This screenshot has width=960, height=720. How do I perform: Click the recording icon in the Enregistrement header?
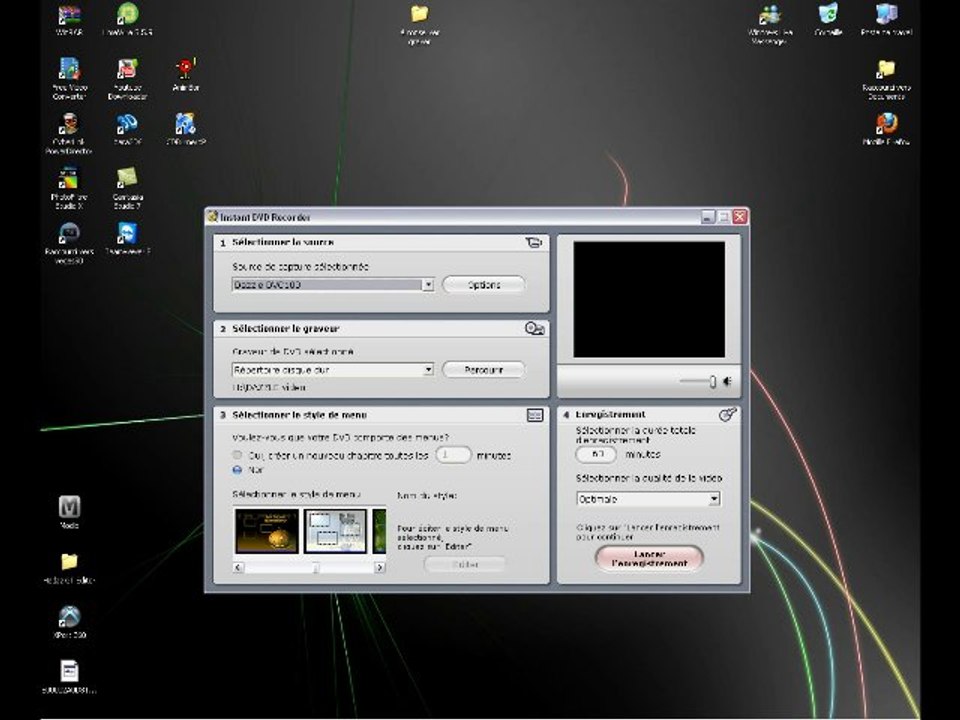coord(728,414)
